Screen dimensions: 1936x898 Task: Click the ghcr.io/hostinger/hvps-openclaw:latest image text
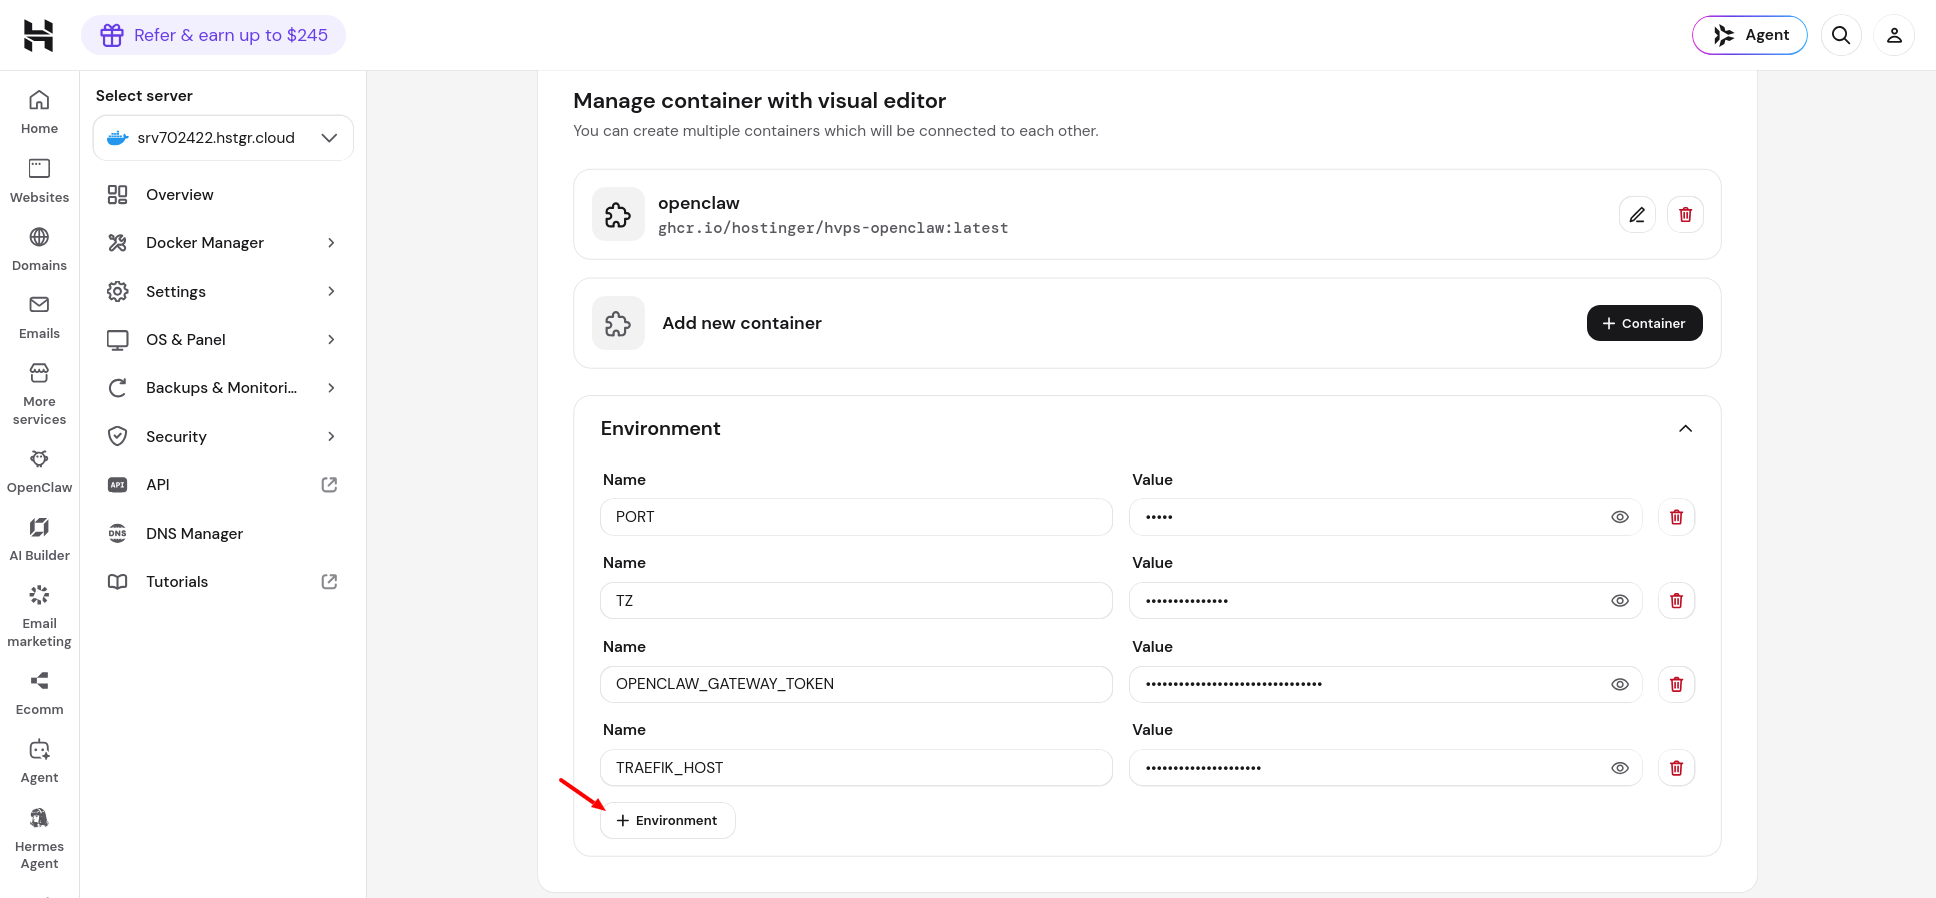point(833,228)
